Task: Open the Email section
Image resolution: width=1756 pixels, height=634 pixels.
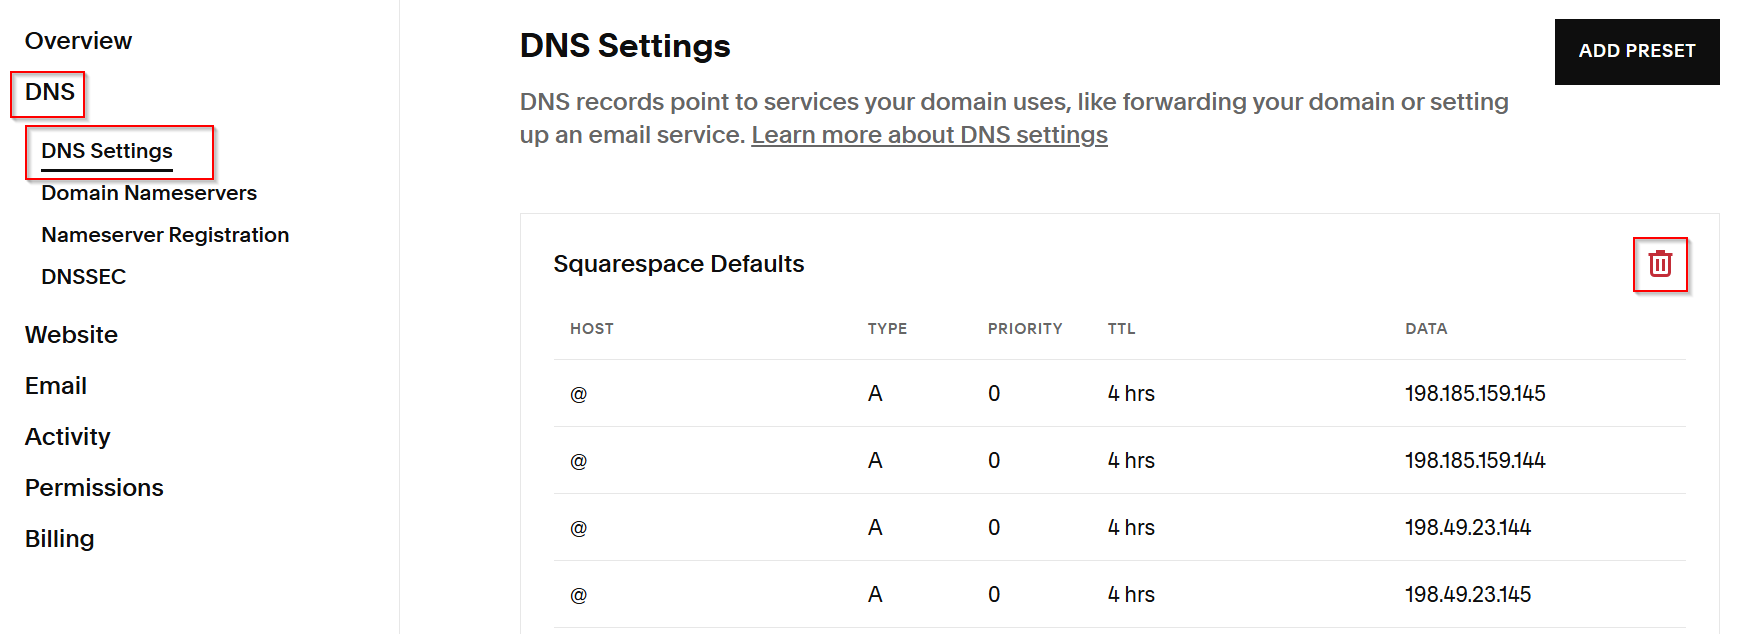Action: coord(56,386)
